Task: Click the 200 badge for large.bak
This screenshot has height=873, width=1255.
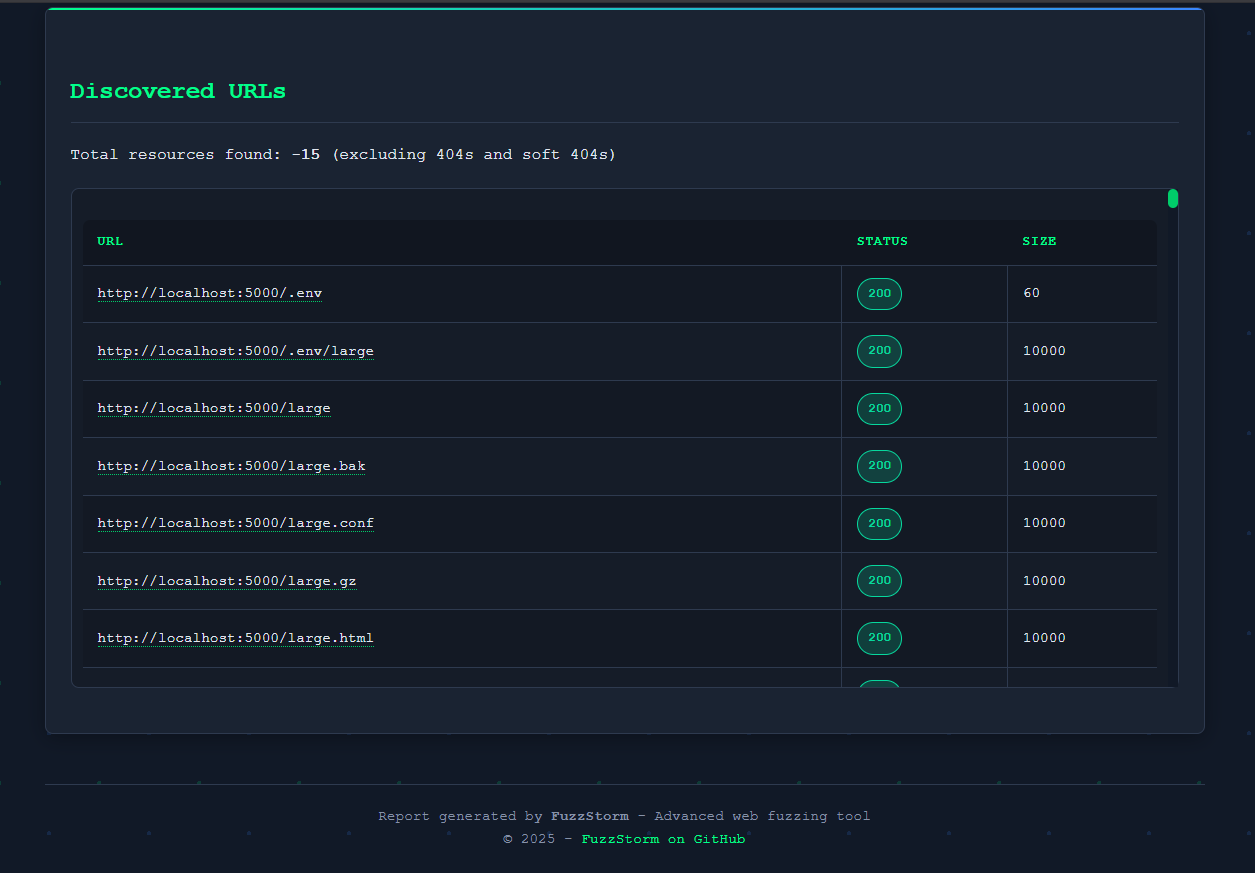Action: click(879, 466)
